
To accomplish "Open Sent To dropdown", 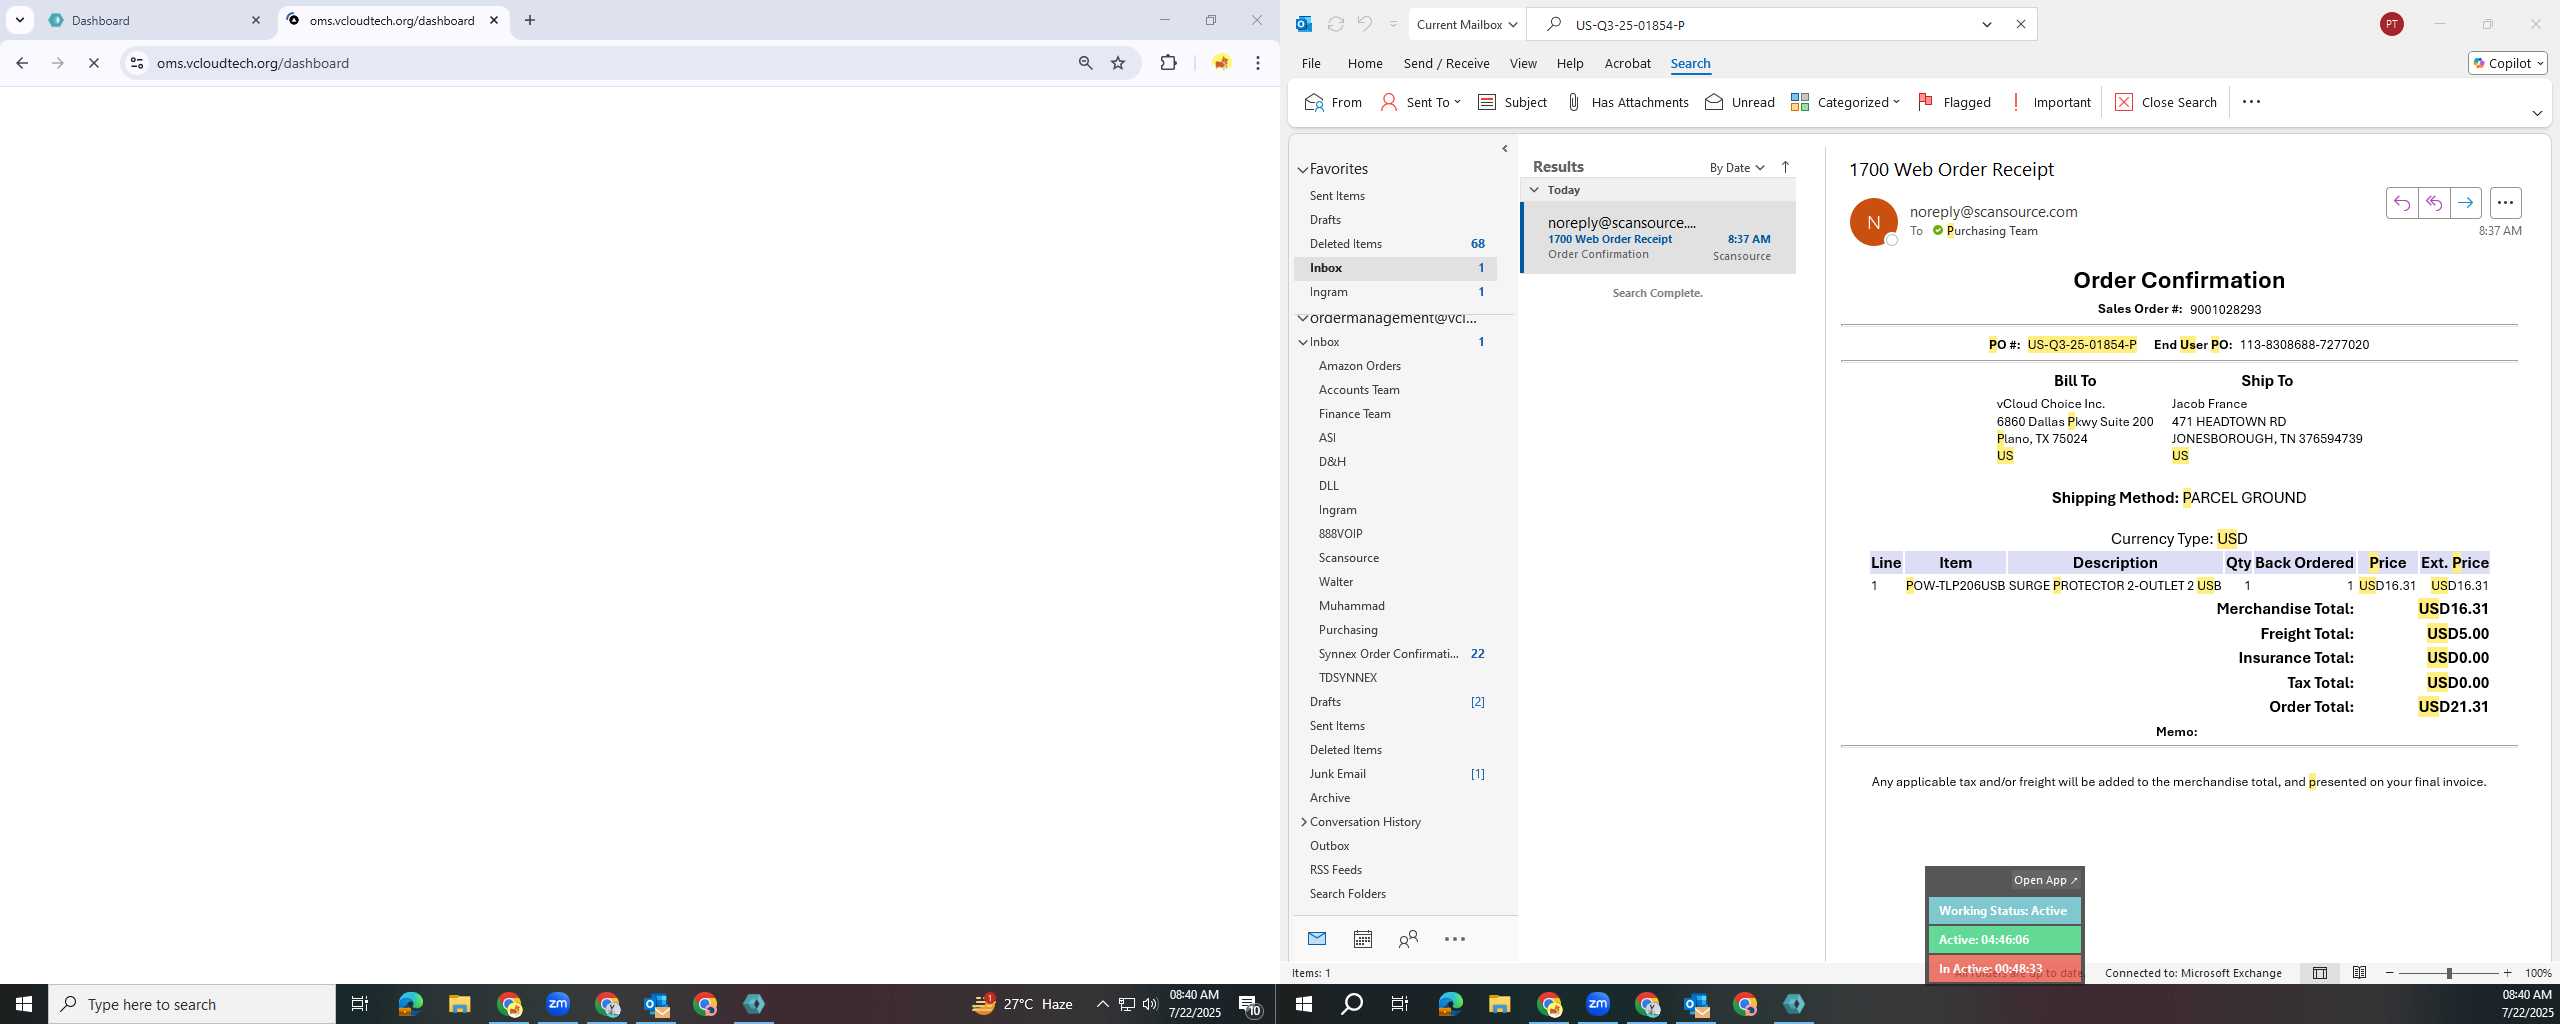I will (x=1421, y=102).
